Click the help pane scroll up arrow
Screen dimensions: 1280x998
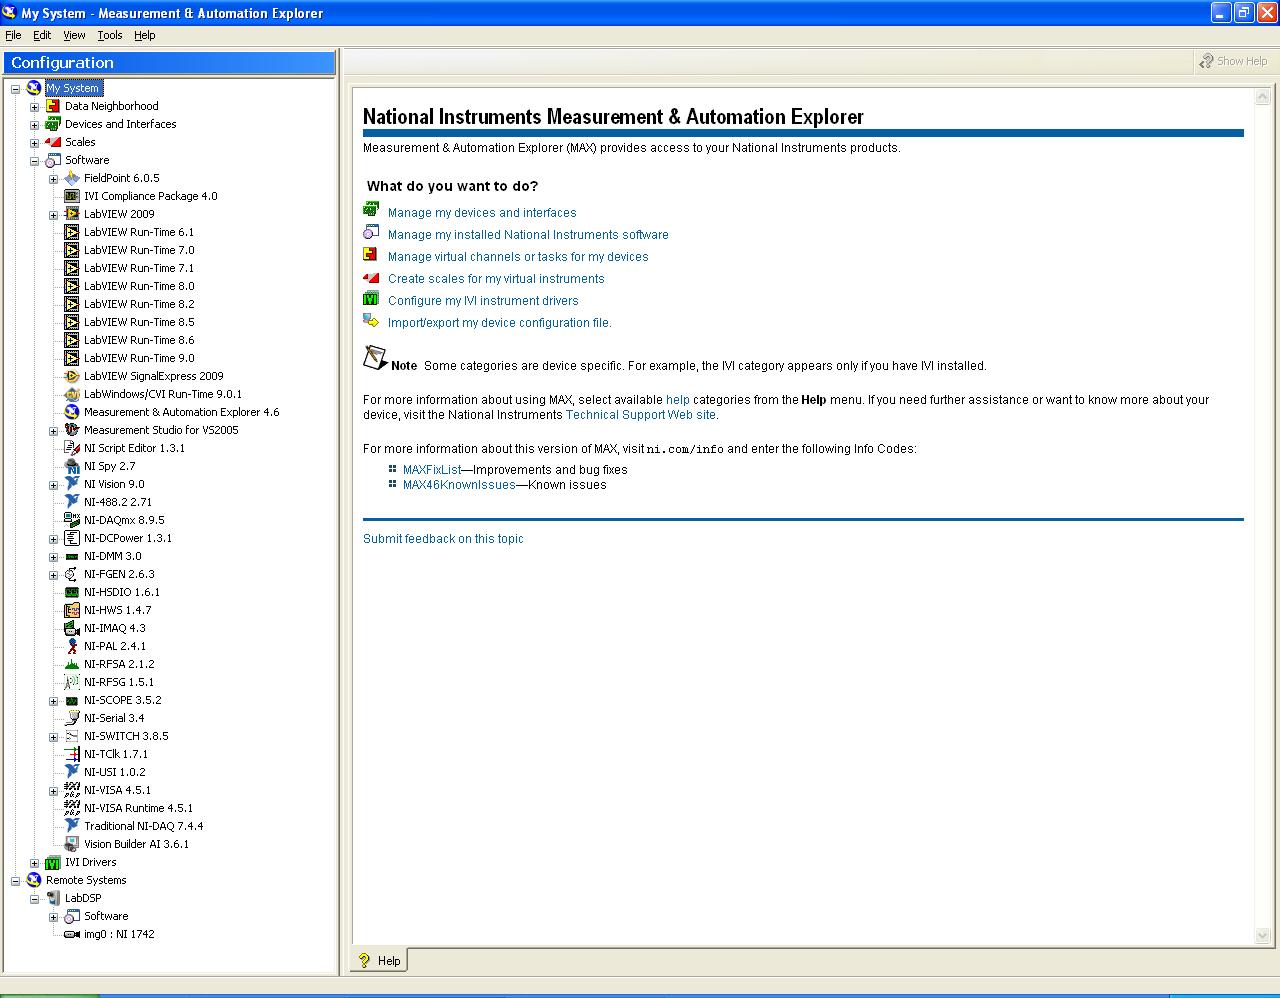click(x=1262, y=98)
